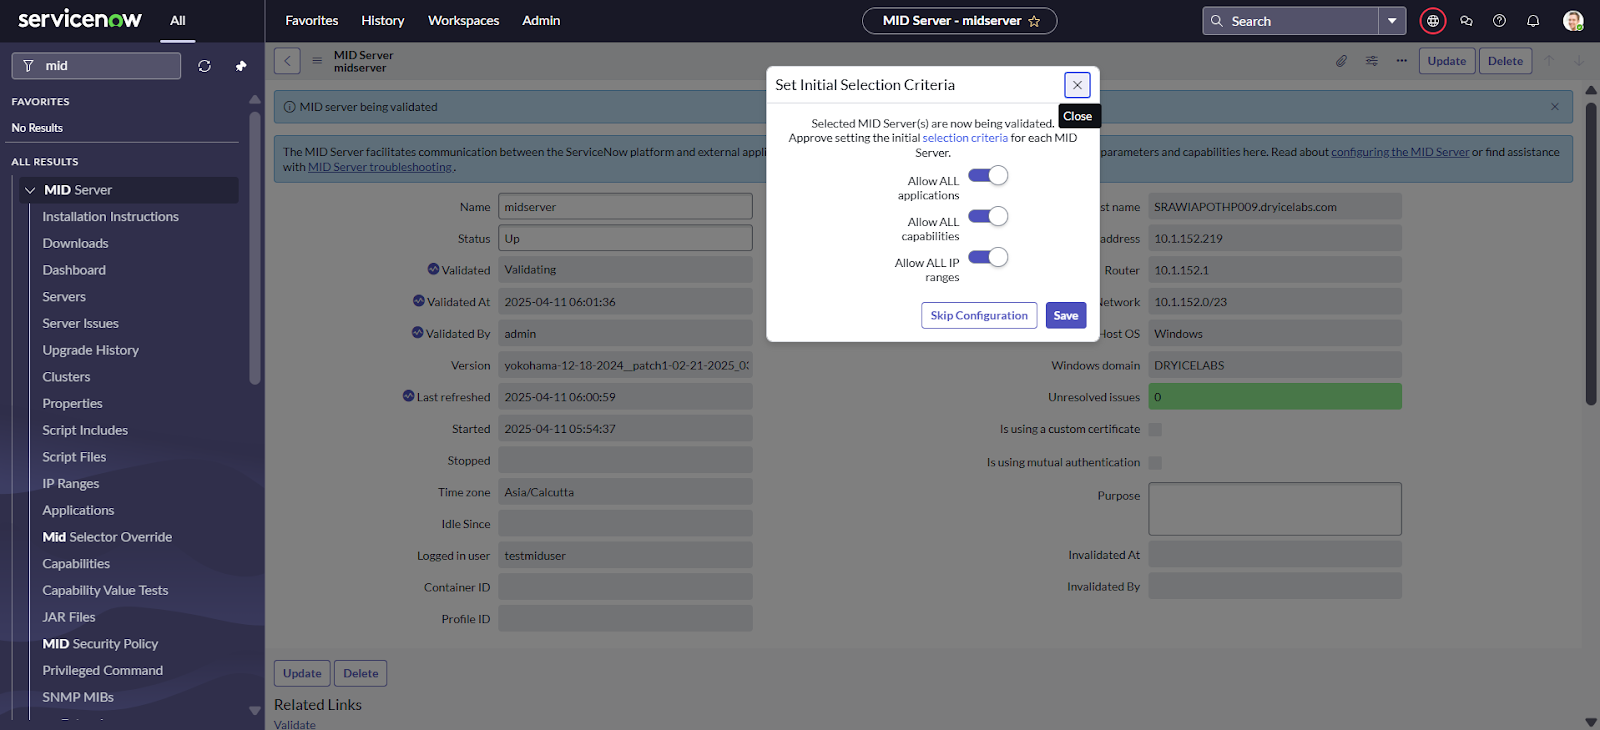Pin the navigation menu panel
The height and width of the screenshot is (730, 1600).
pyautogui.click(x=241, y=66)
